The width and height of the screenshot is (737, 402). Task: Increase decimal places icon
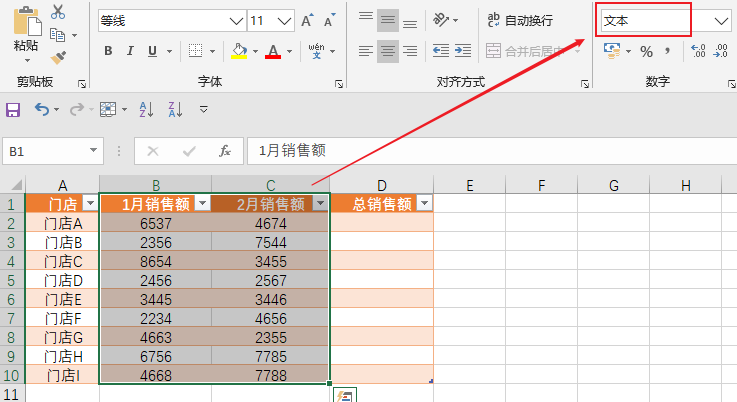698,51
